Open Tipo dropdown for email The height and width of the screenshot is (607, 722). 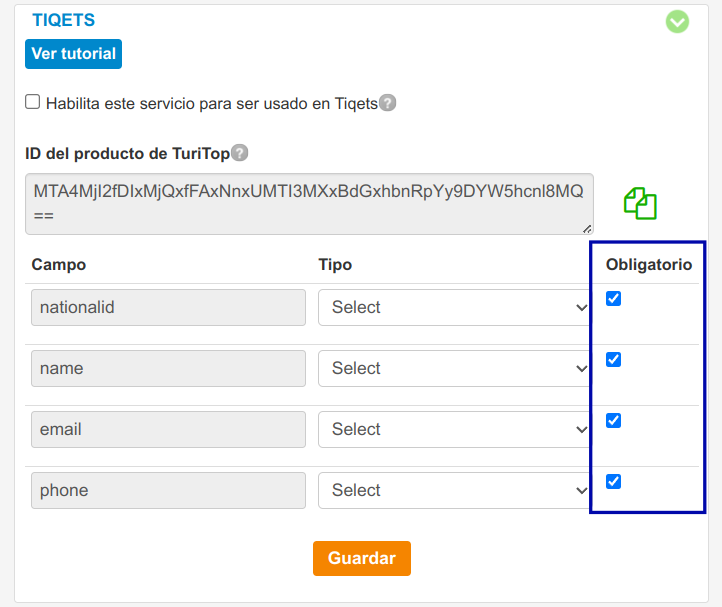coord(455,430)
